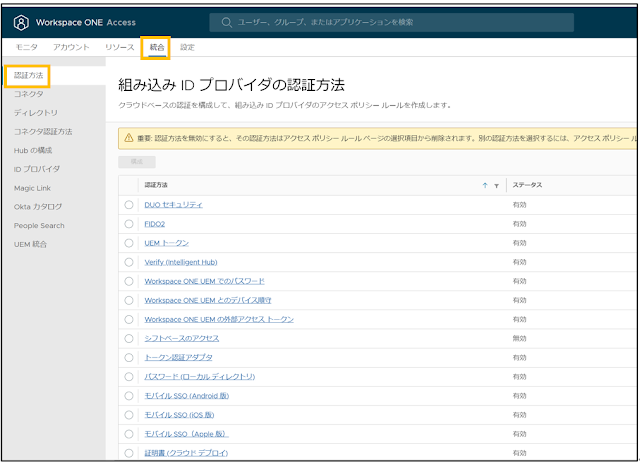Select the パスワード (ローカル ディレクトリ) radio button
Screen dimensions: 640x463
click(x=129, y=377)
